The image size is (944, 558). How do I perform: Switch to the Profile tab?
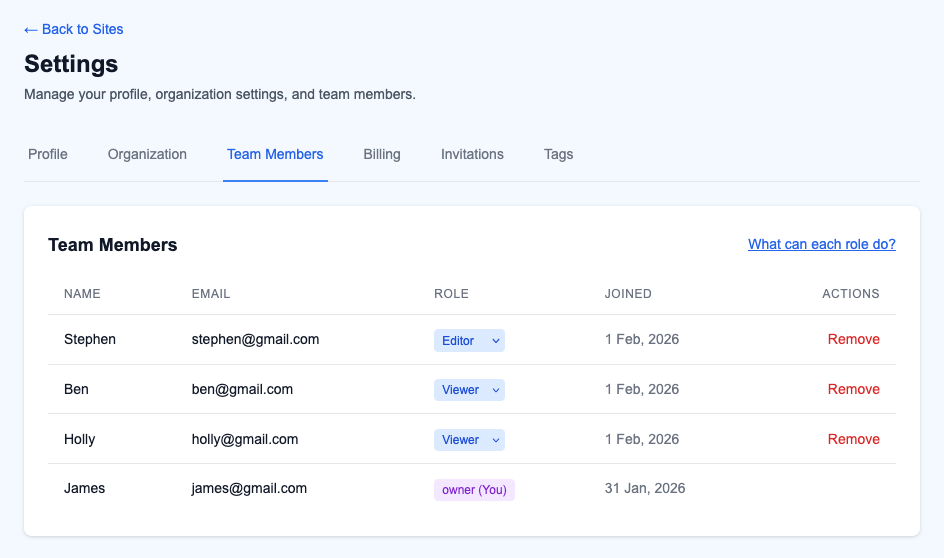[x=48, y=155]
